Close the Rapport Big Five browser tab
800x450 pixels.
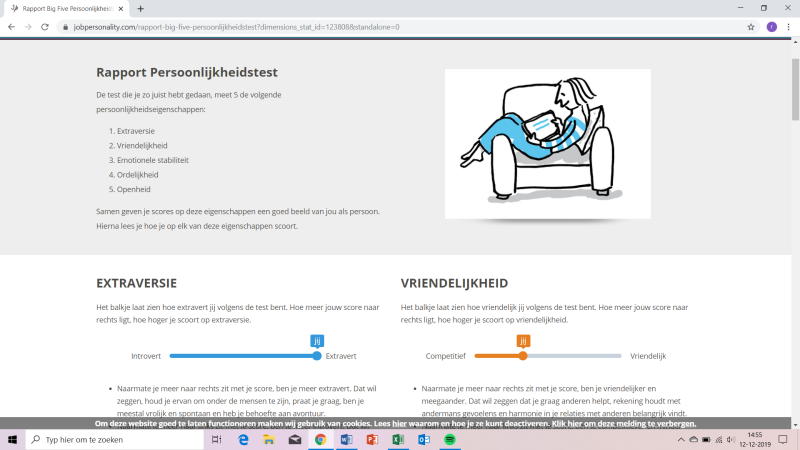coord(121,9)
